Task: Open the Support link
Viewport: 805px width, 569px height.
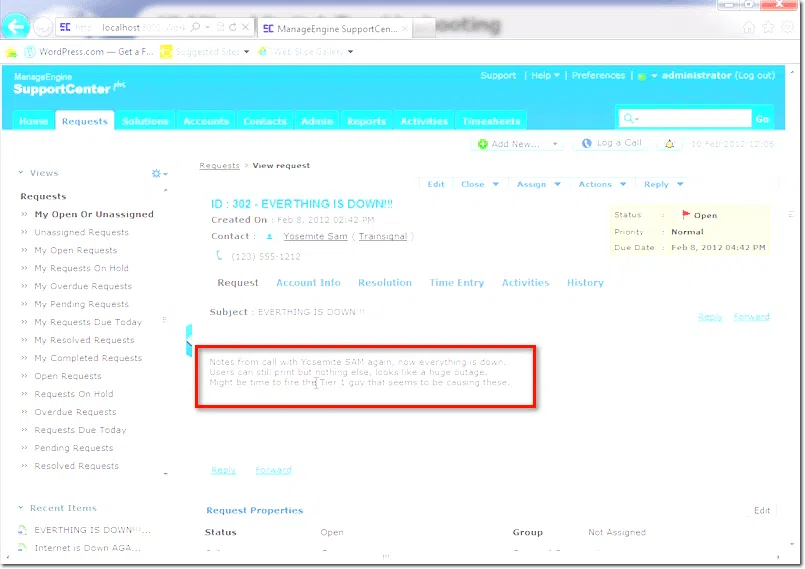Action: point(498,75)
